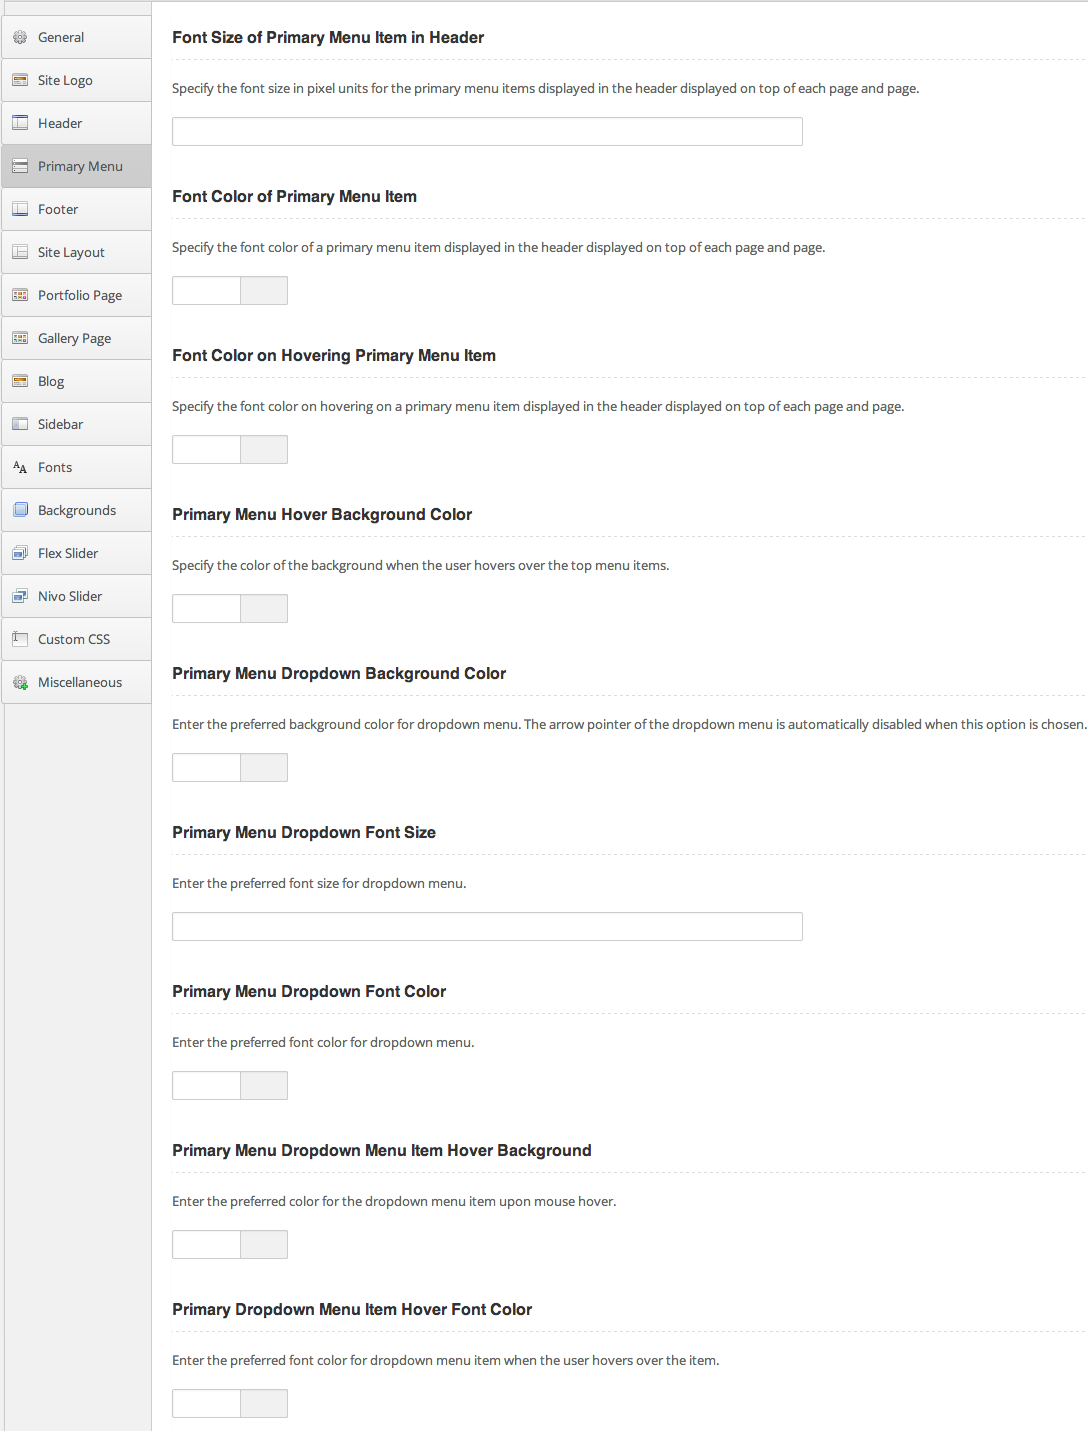The image size is (1088, 1431).
Task: Click the Header layout icon
Action: tap(20, 123)
